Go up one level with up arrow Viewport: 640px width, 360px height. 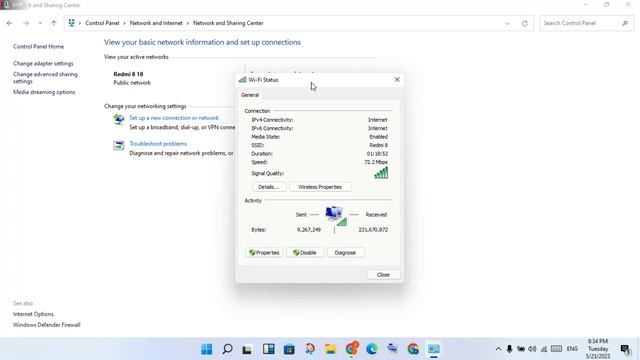(x=53, y=23)
